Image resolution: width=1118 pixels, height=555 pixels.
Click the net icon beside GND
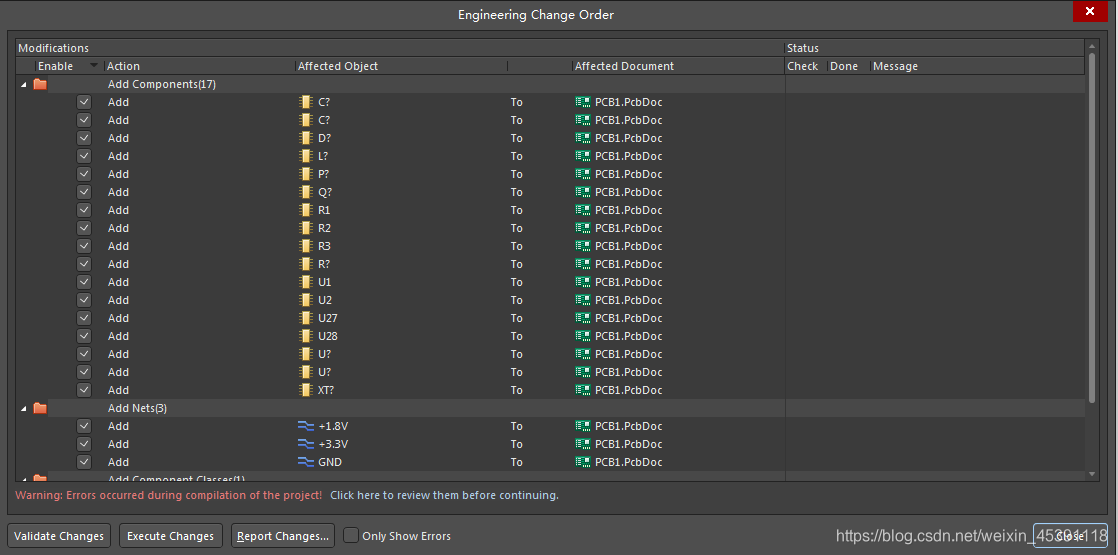tap(306, 462)
